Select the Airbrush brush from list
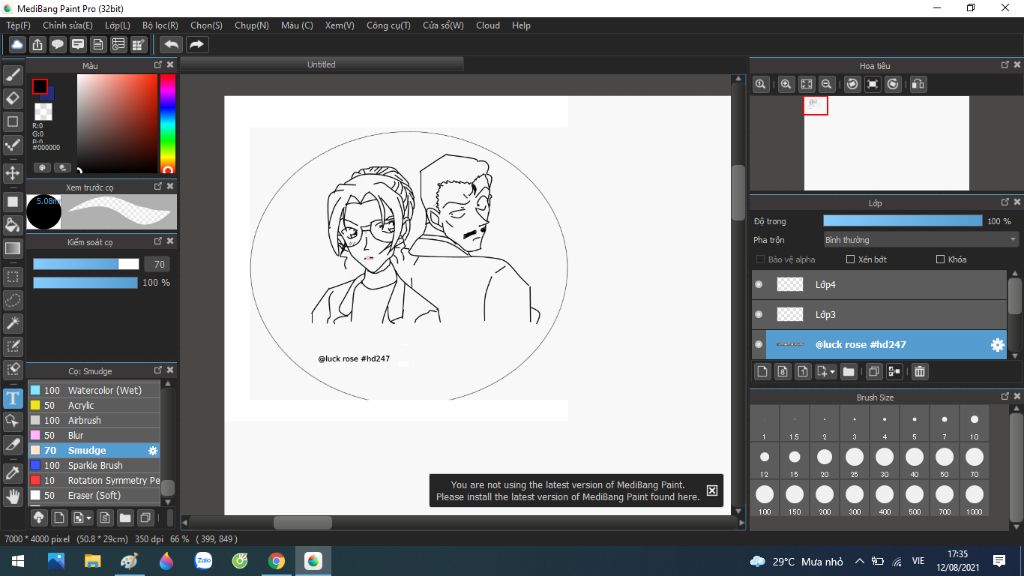The height and width of the screenshot is (576, 1024). pos(84,421)
